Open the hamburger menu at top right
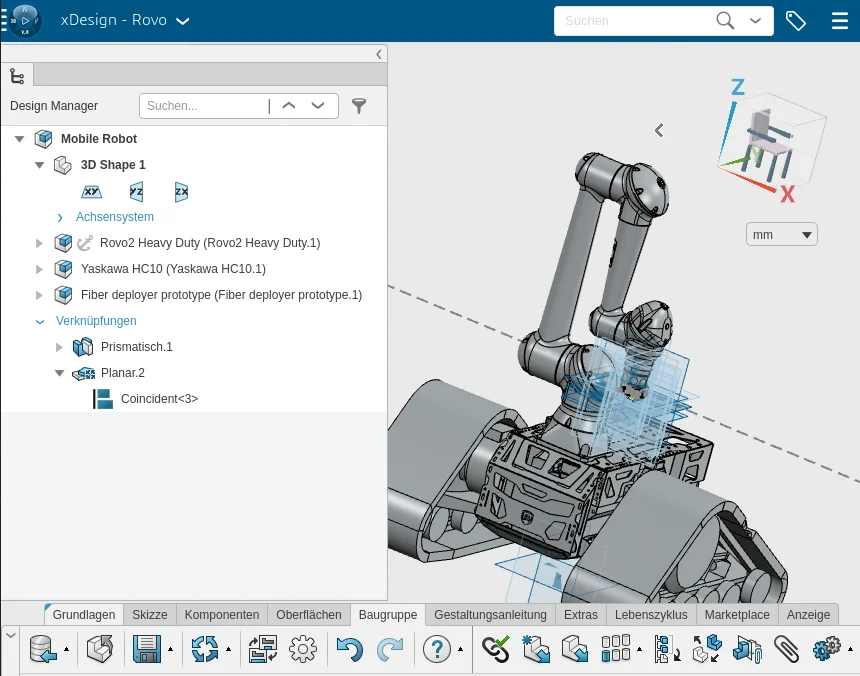 coord(839,21)
